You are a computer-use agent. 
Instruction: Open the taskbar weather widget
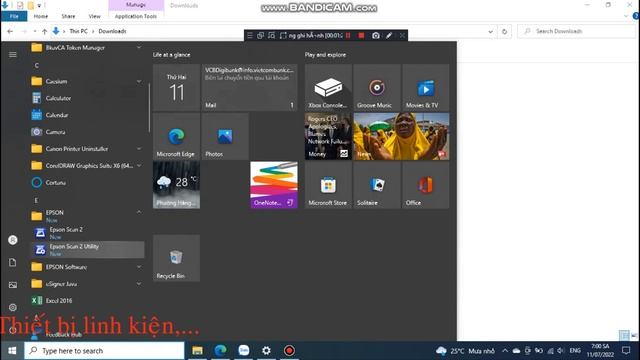[465, 351]
